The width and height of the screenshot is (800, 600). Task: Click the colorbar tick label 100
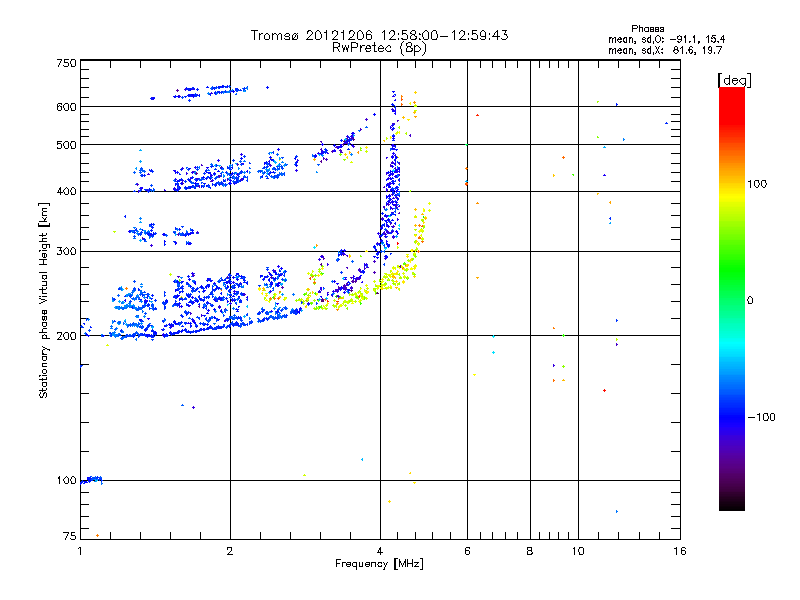pyautogui.click(x=757, y=184)
